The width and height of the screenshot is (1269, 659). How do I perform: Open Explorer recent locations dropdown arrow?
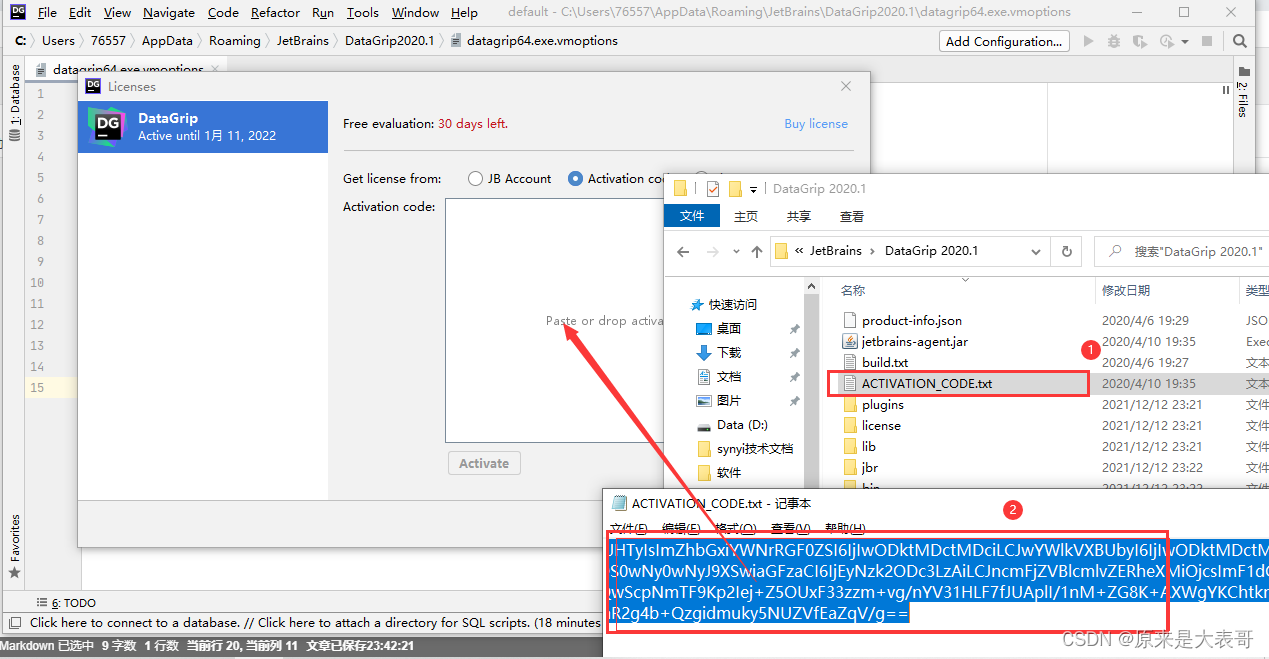tap(736, 252)
